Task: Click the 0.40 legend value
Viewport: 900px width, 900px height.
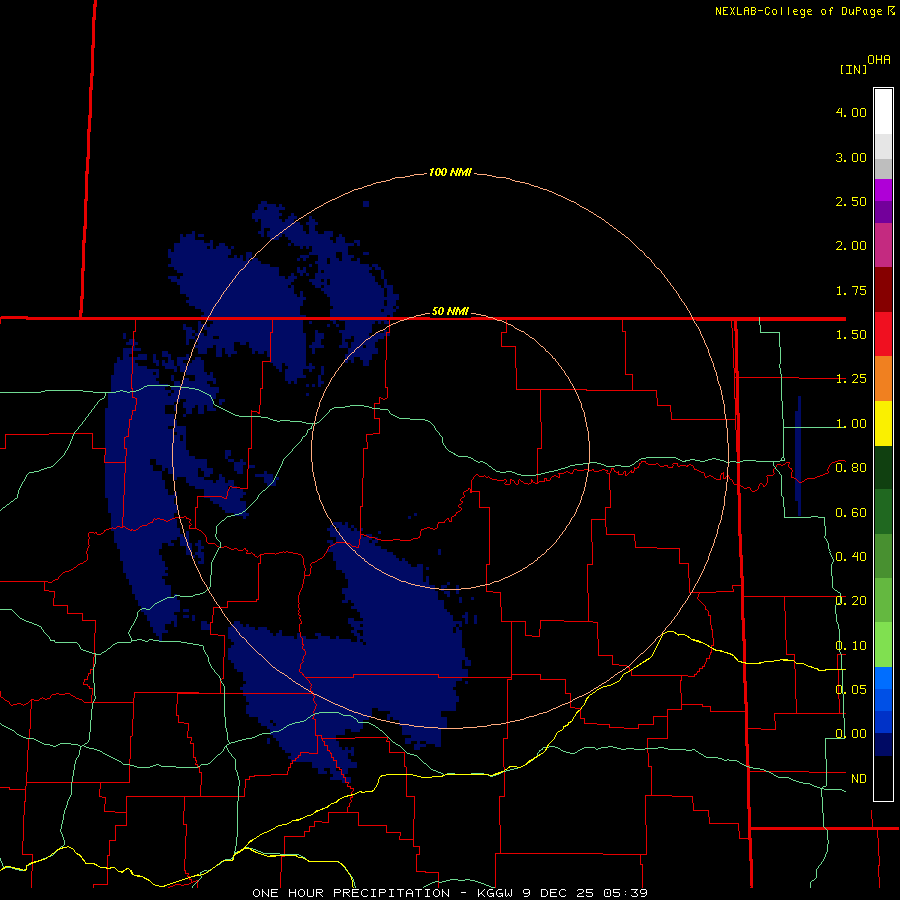Action: pos(851,557)
